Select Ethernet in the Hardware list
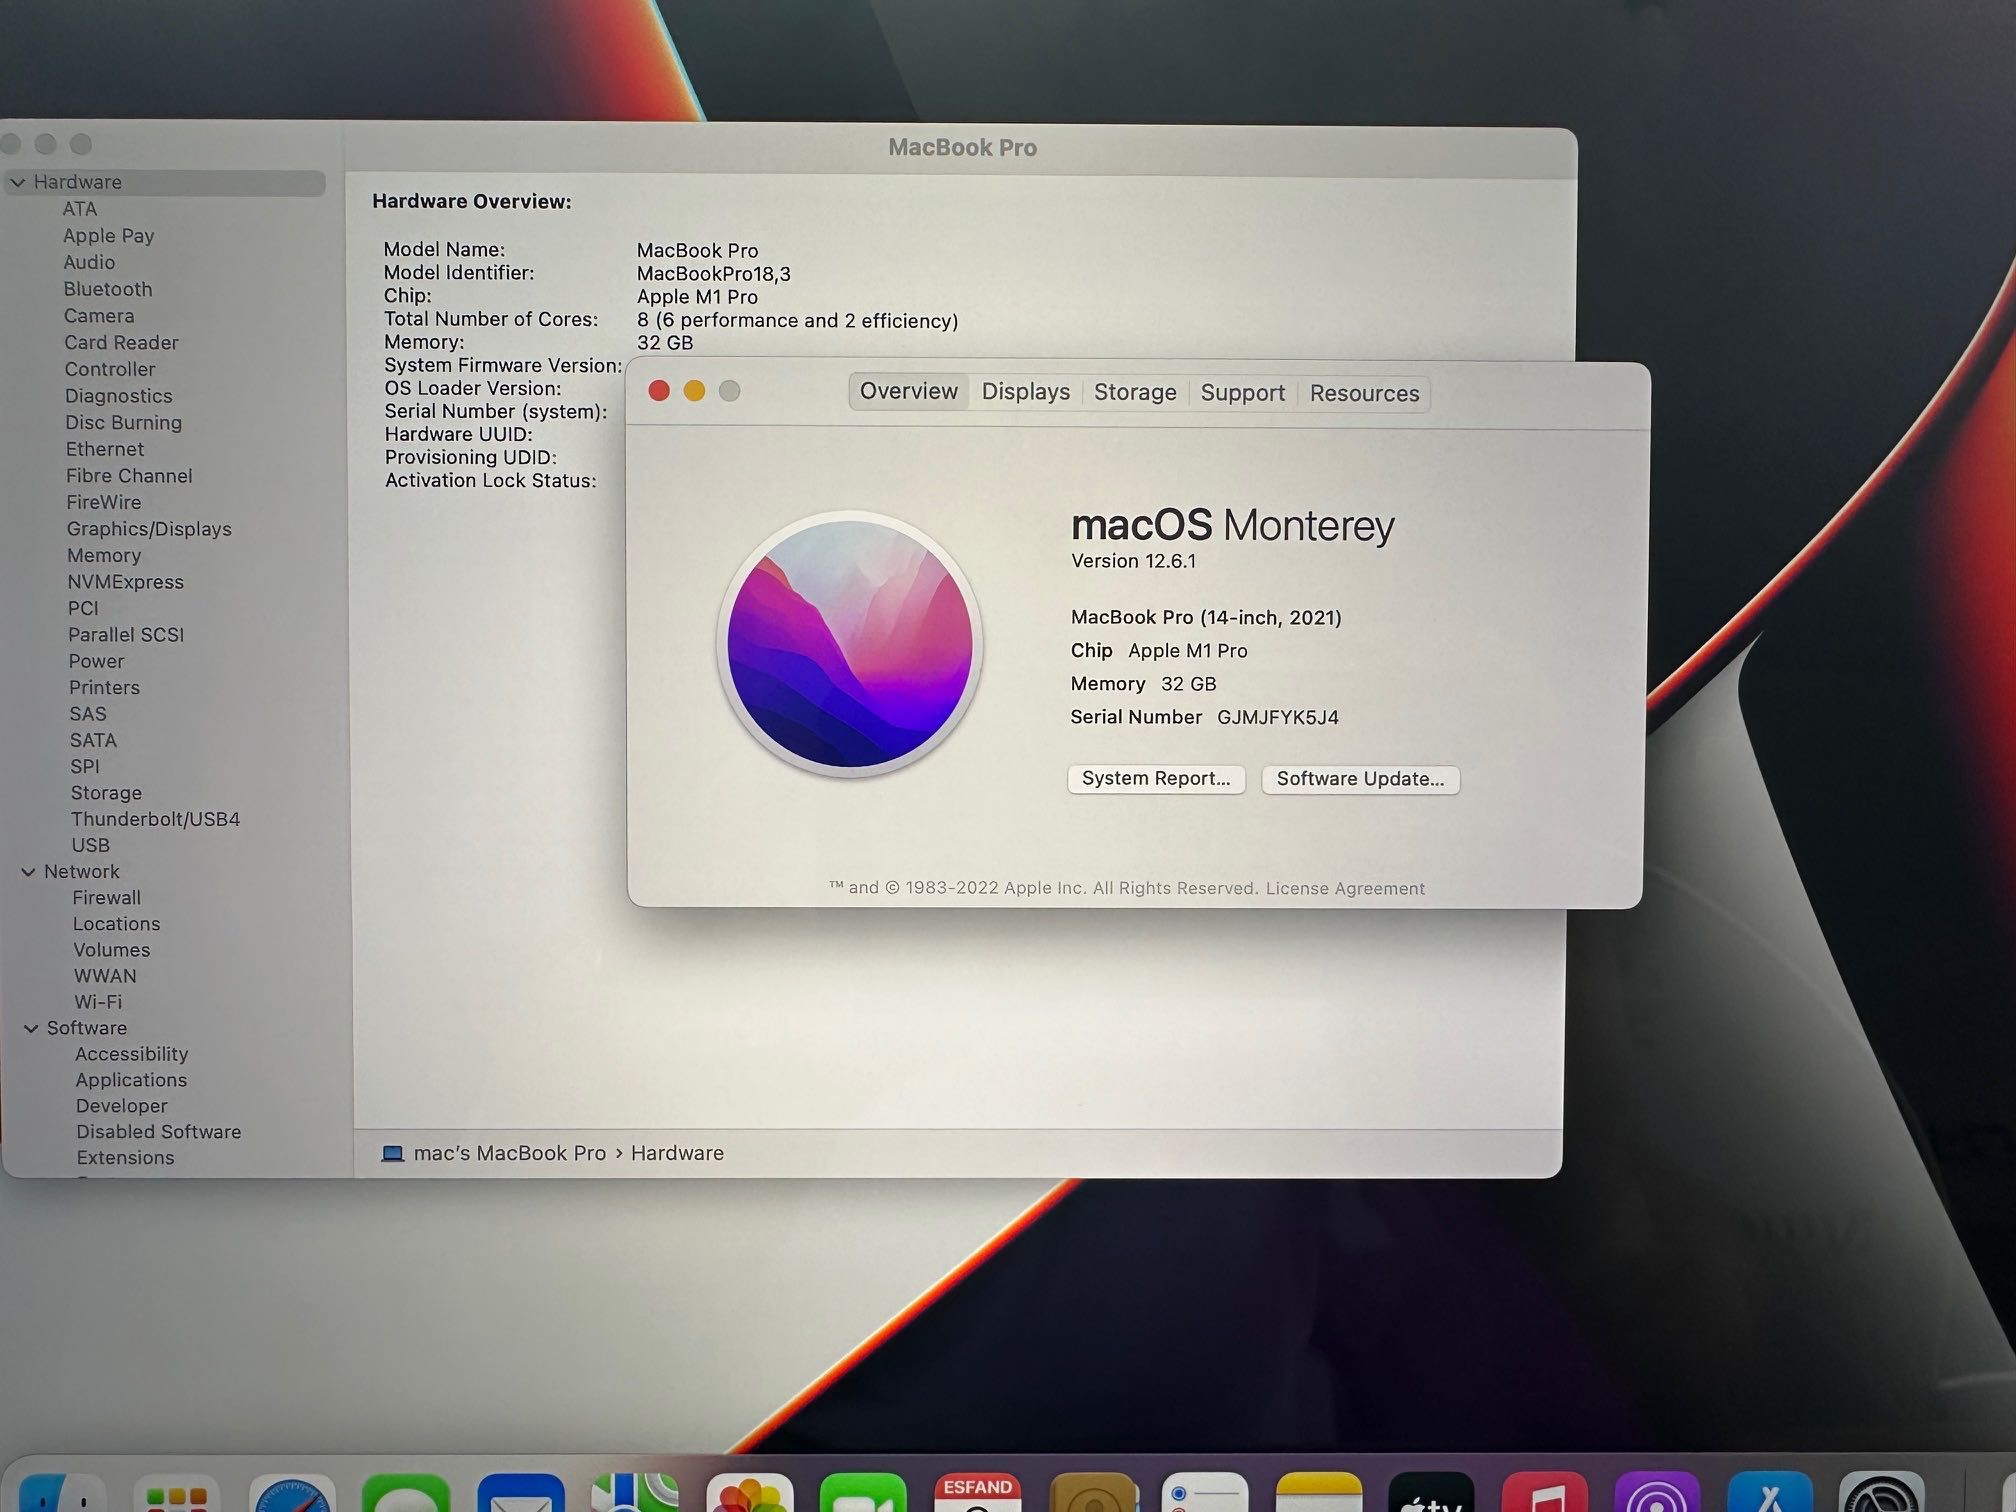 [105, 449]
